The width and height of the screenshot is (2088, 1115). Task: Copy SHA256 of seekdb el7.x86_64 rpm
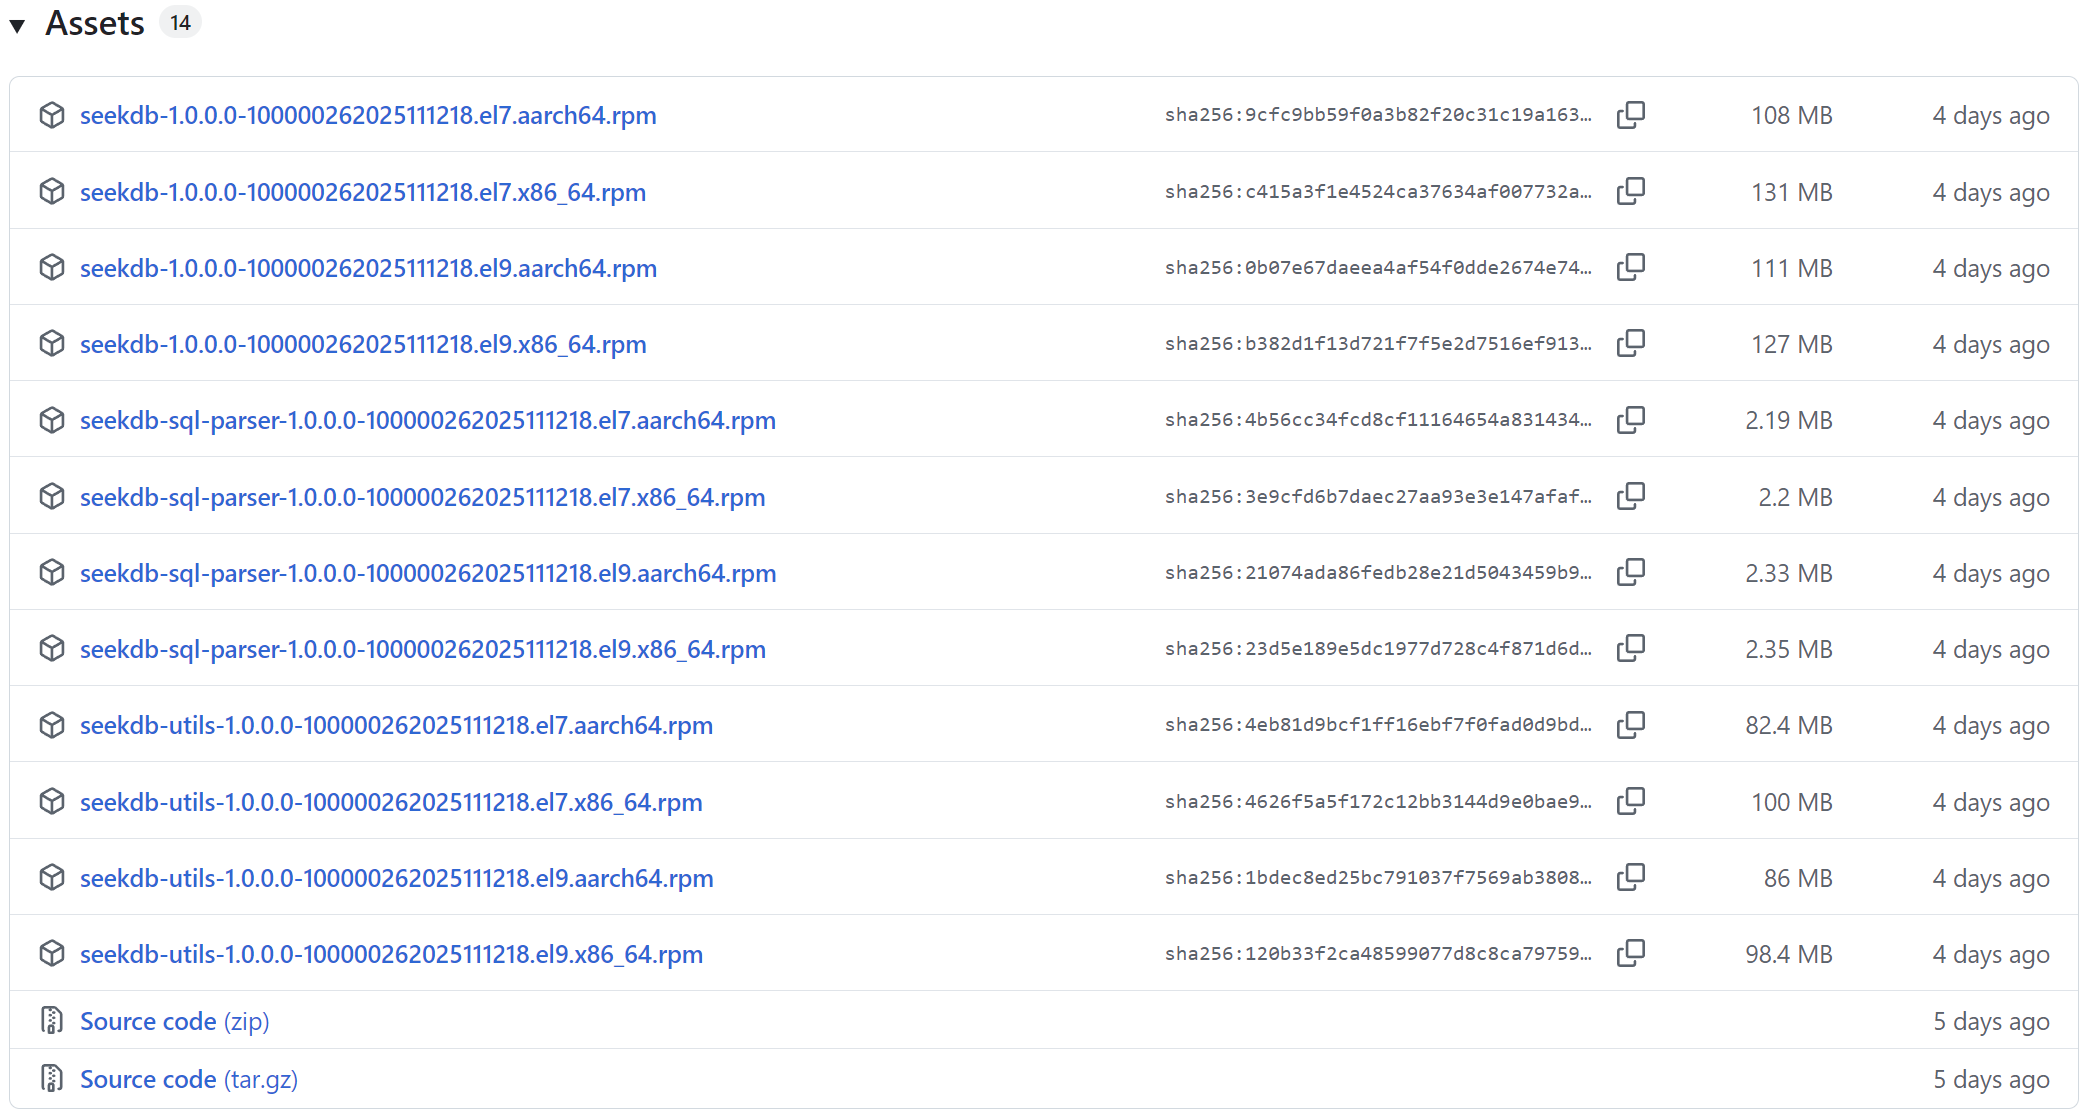1630,191
